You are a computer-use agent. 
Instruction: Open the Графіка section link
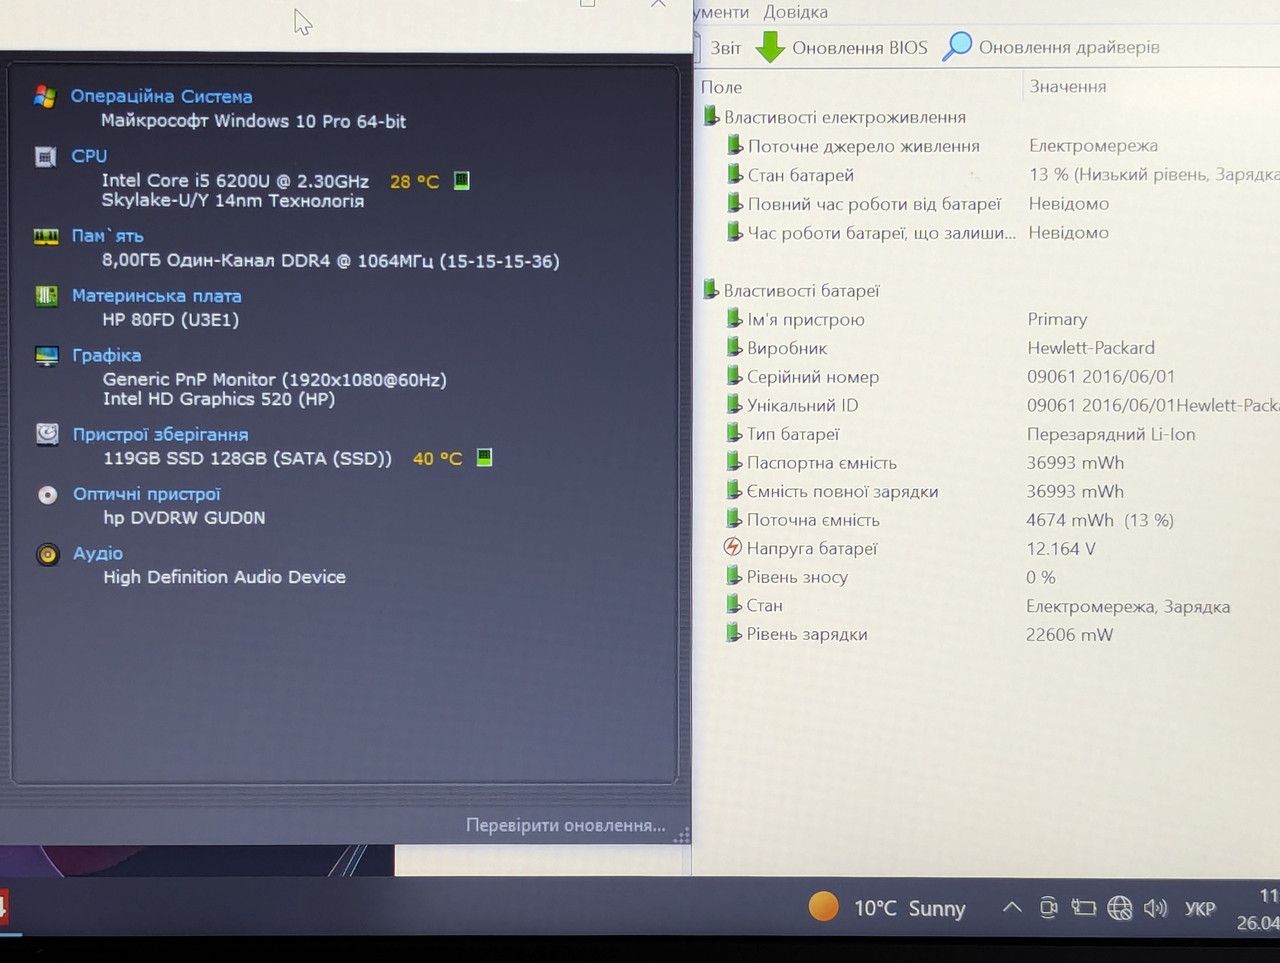point(107,355)
